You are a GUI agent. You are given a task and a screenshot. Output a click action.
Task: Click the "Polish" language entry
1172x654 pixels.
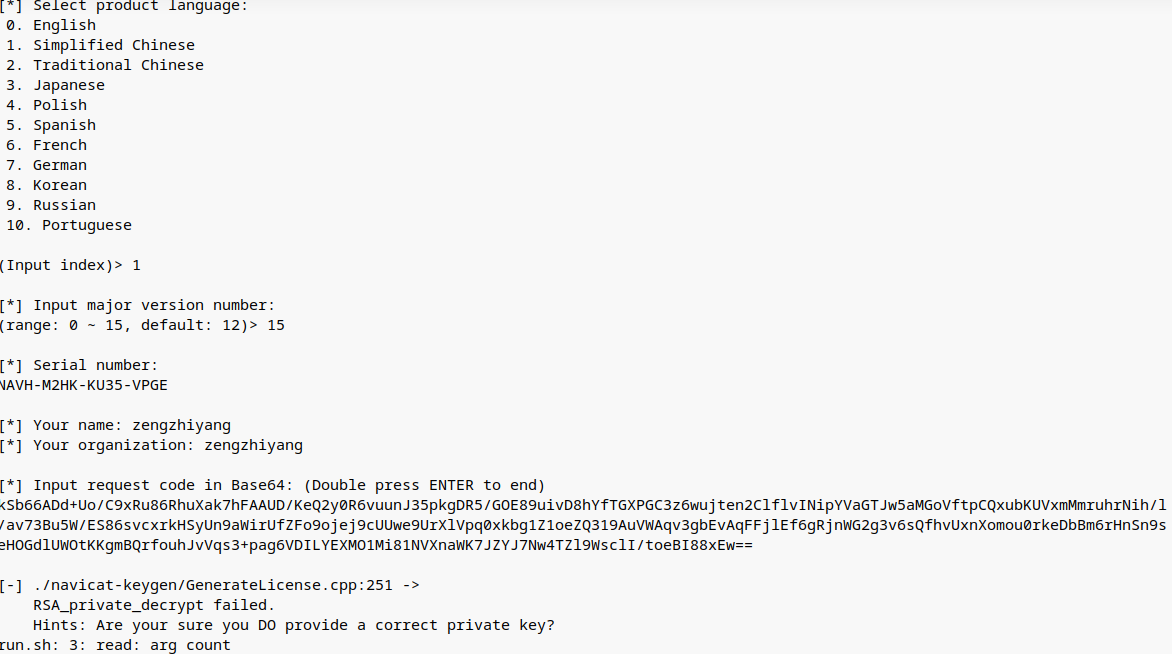60,105
